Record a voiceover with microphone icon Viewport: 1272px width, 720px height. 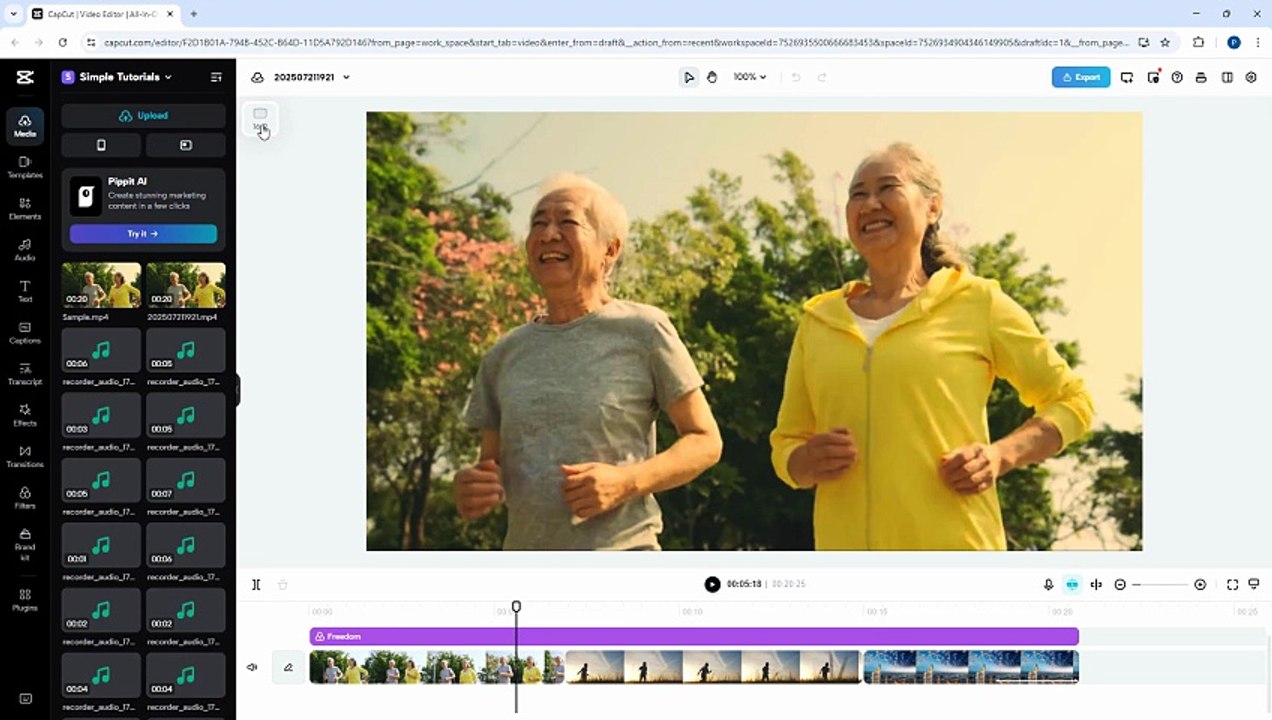(x=1048, y=584)
